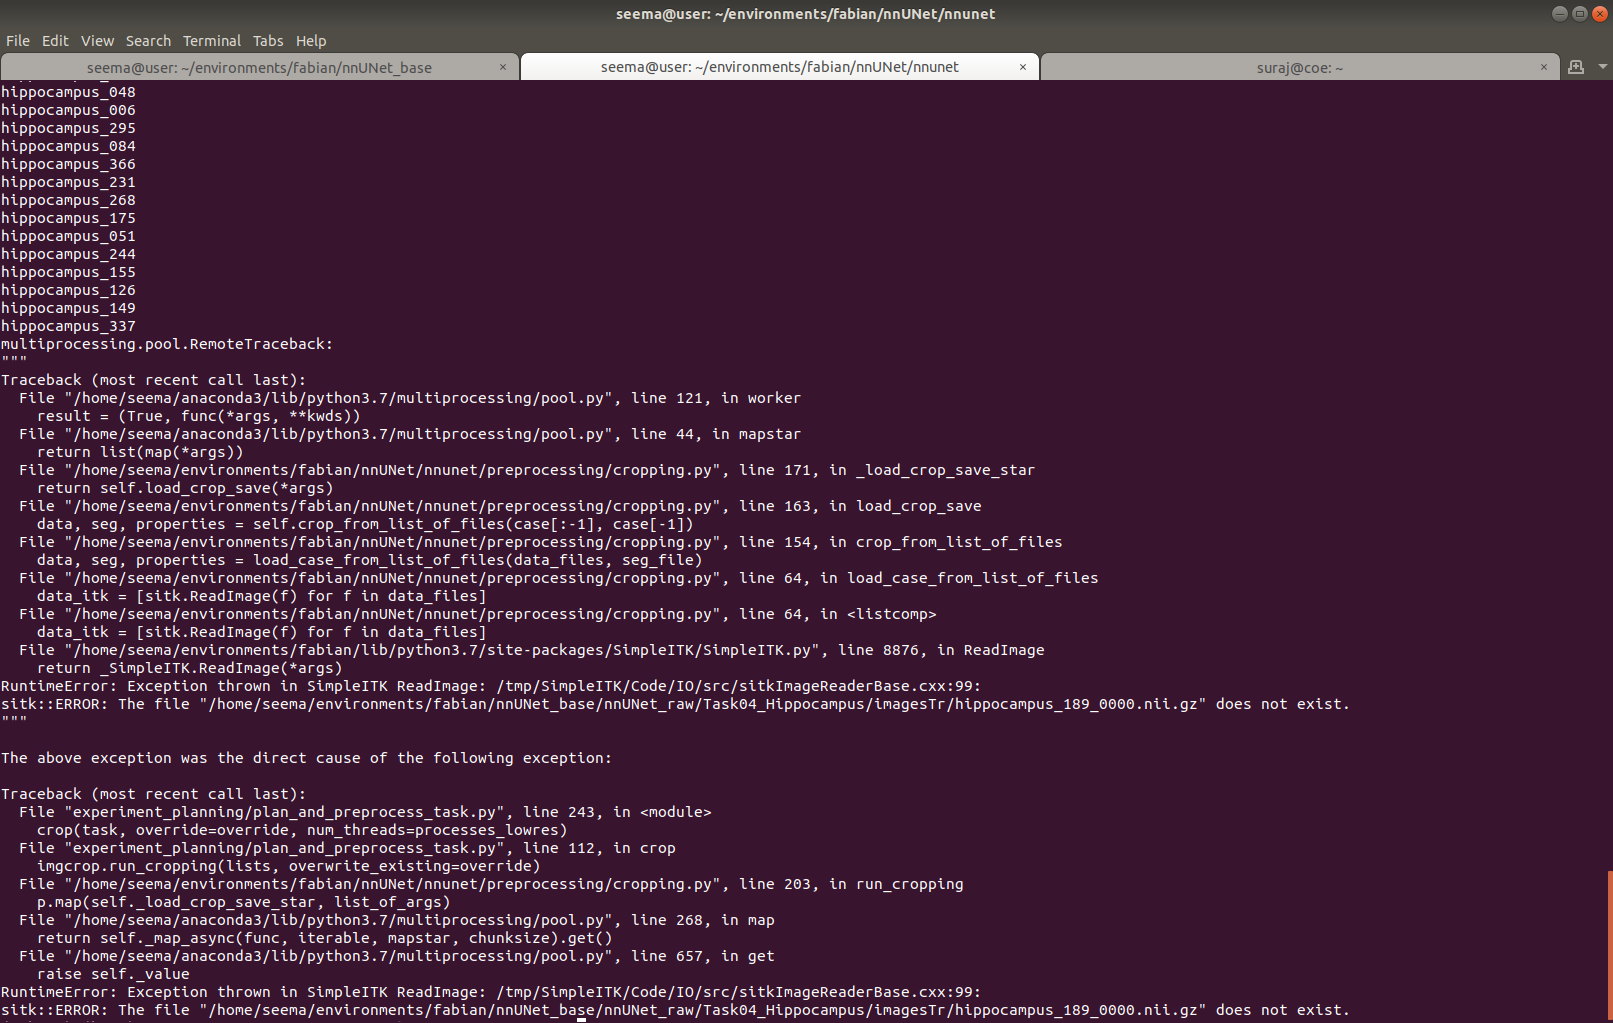Viewport: 1613px width, 1023px height.
Task: Open the Help menu
Action: (x=311, y=41)
